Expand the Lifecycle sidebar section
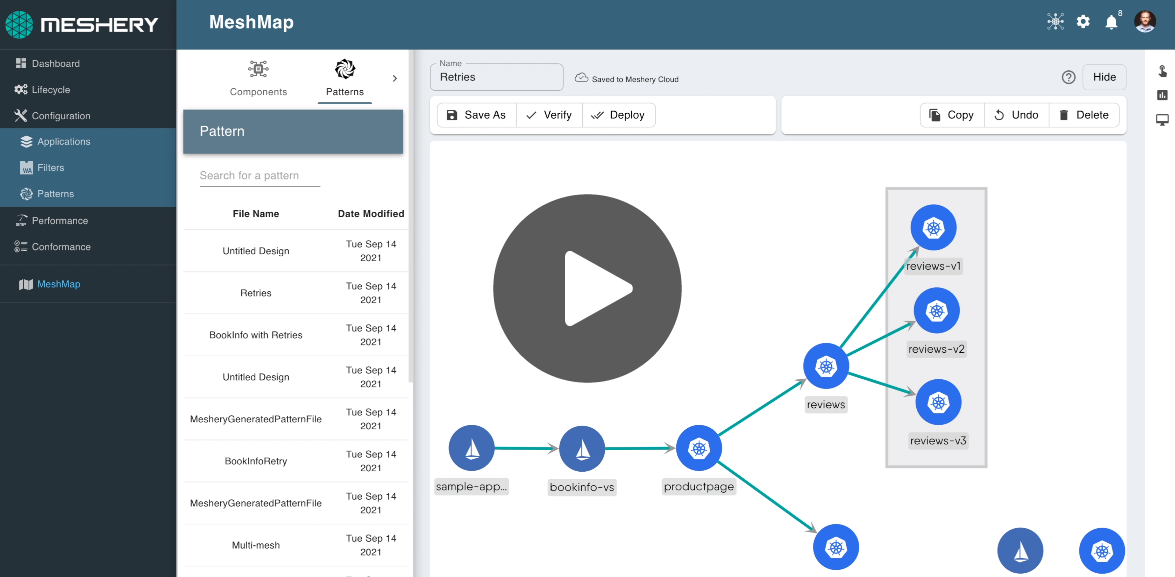 (x=50, y=90)
